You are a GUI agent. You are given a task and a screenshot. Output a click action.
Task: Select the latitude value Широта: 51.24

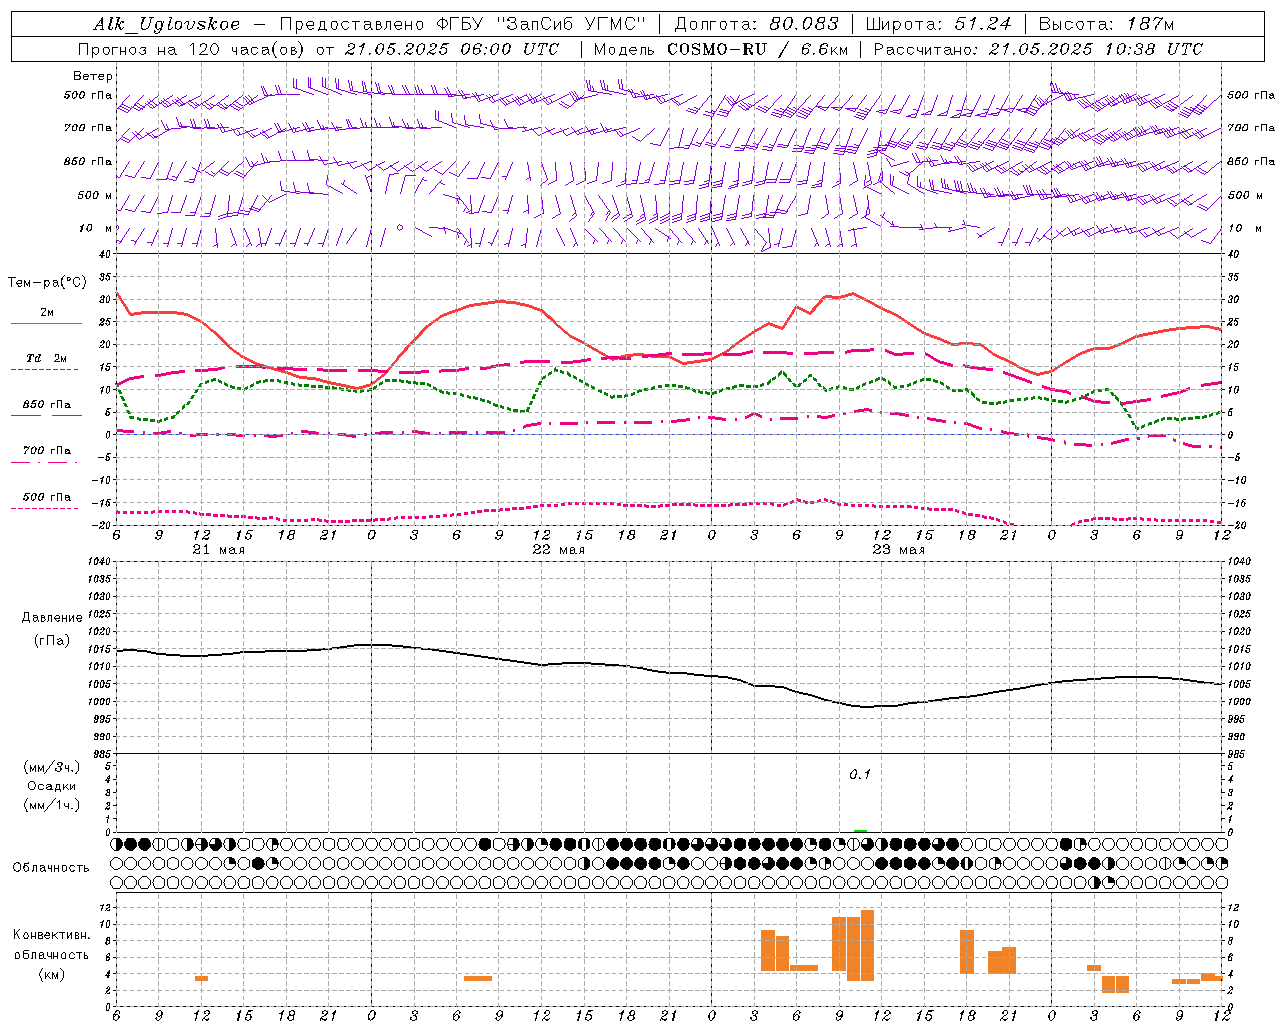click(x=938, y=24)
